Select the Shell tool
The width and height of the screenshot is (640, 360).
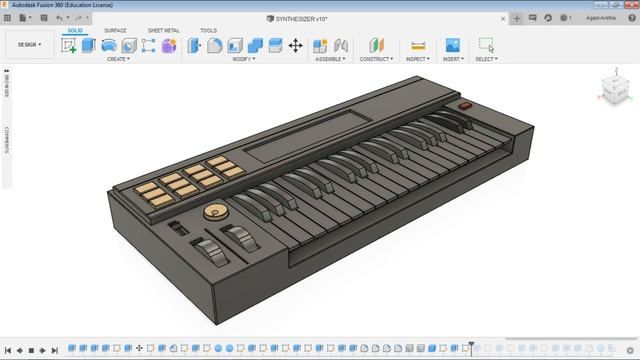point(235,45)
